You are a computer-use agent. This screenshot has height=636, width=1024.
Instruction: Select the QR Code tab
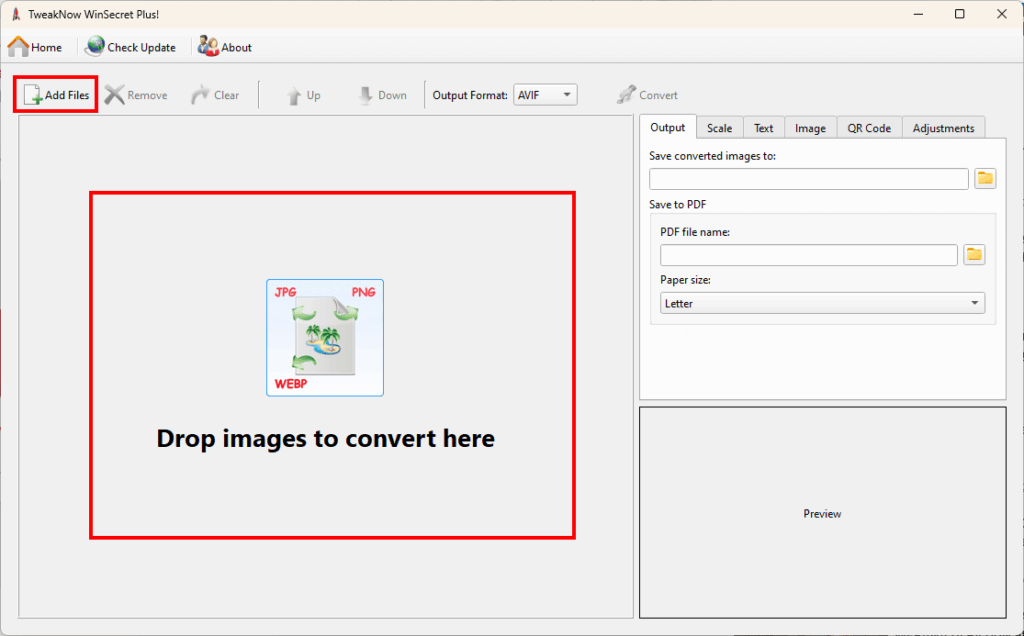coord(869,128)
